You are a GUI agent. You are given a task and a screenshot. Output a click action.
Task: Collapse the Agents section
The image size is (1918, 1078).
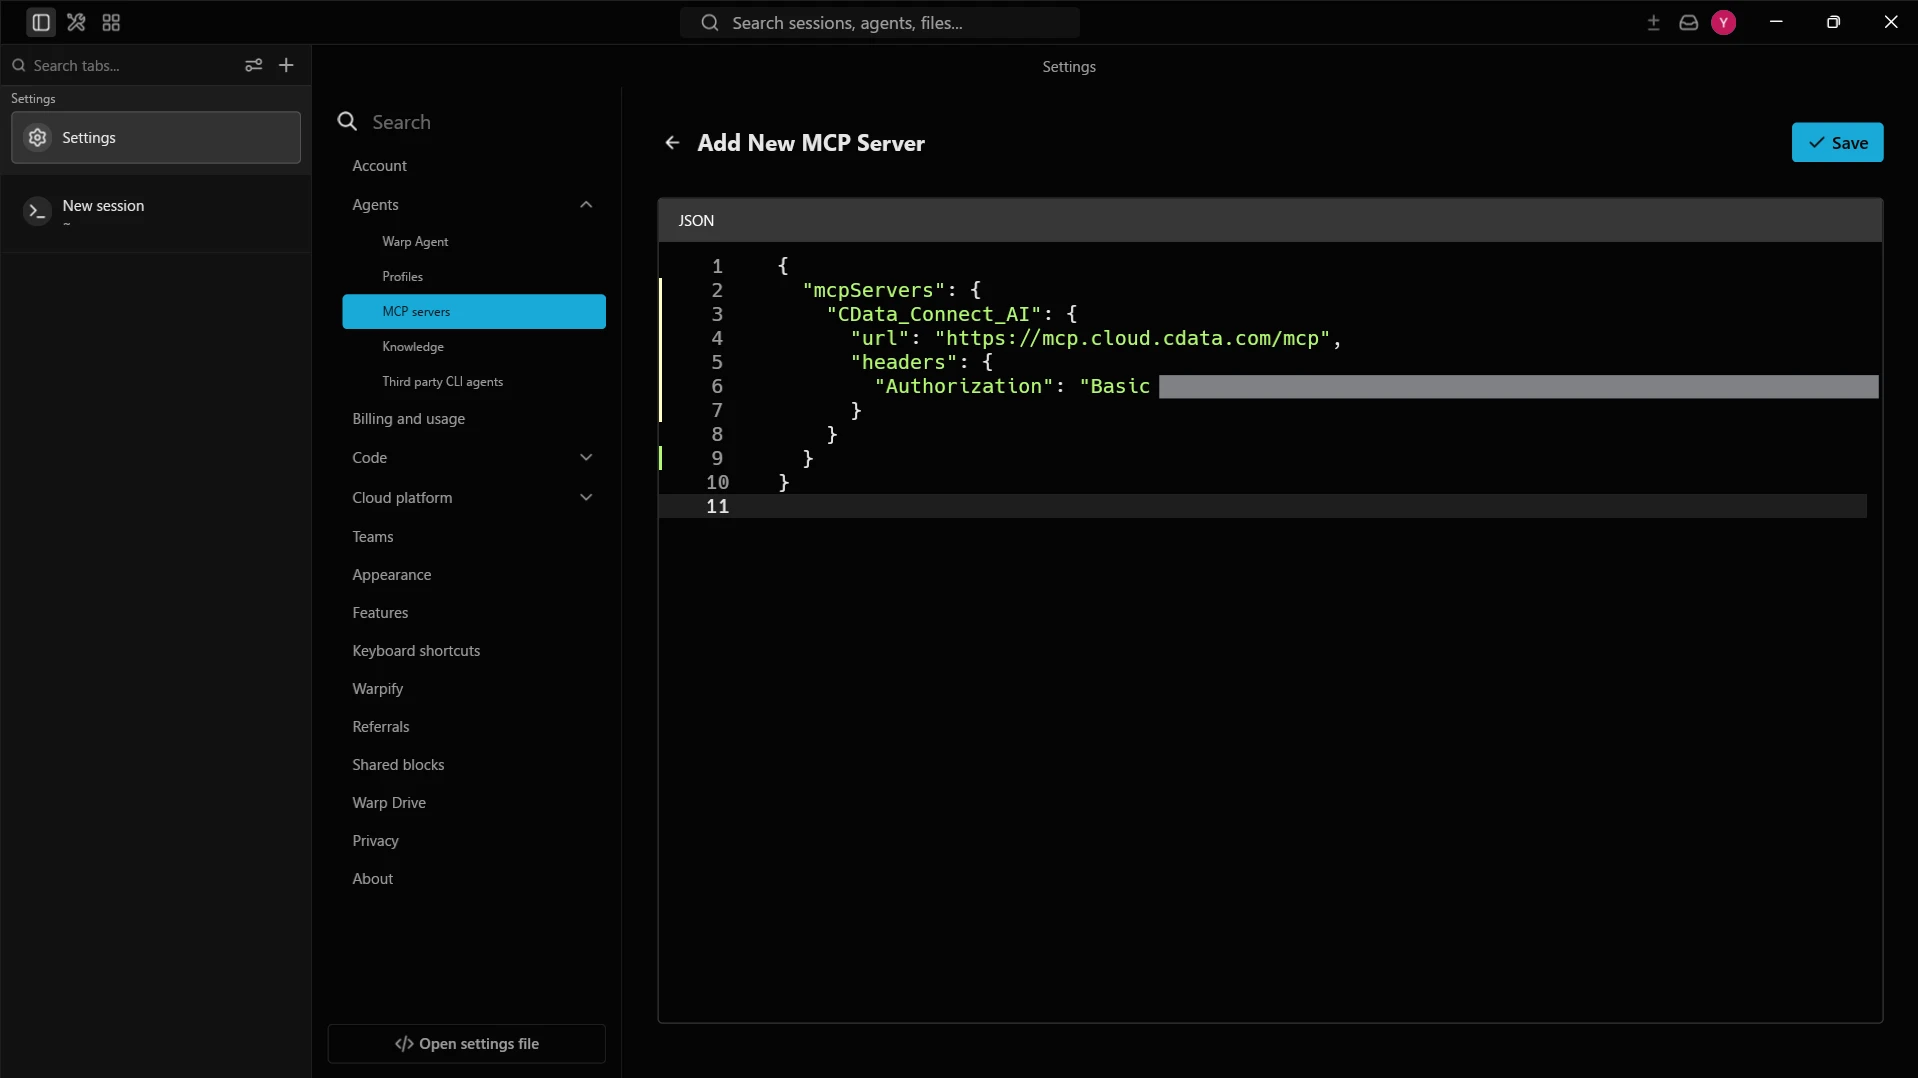(586, 205)
